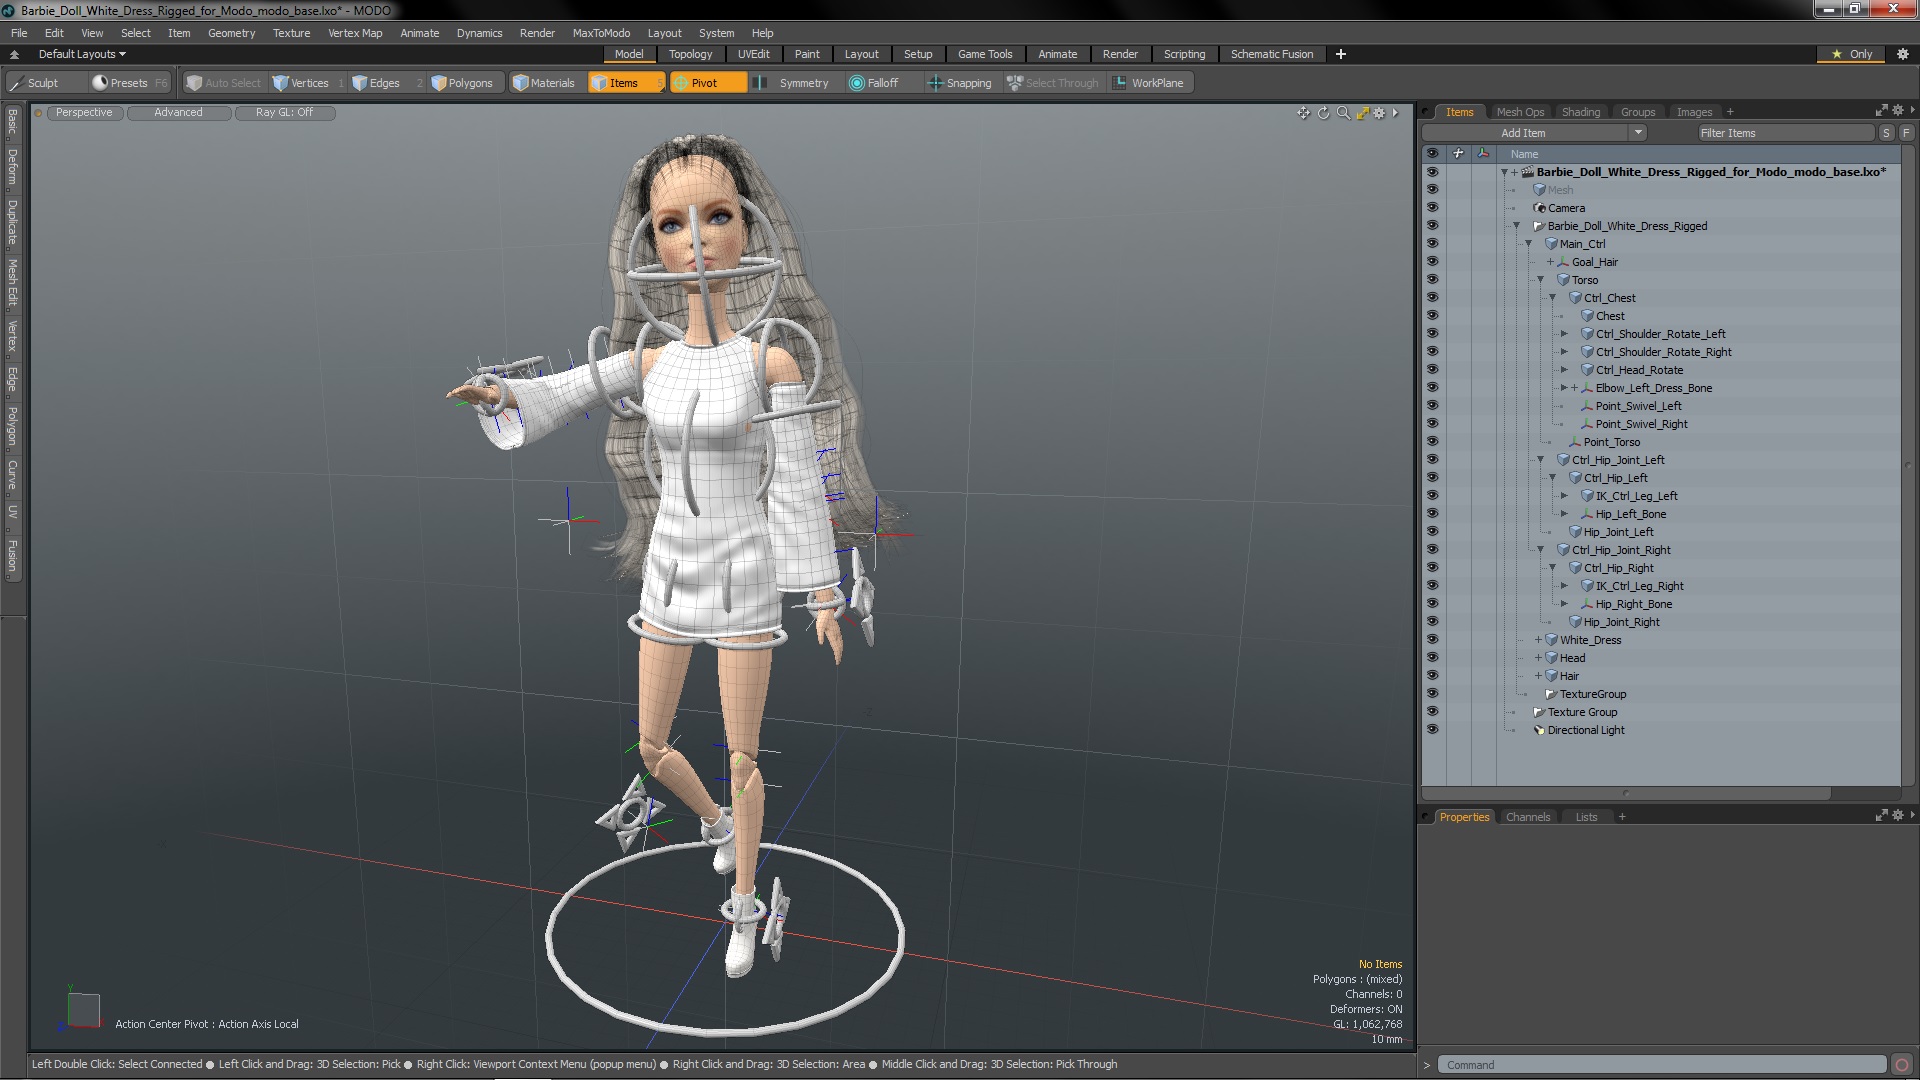Click record button beside Command field

[1902, 1065]
